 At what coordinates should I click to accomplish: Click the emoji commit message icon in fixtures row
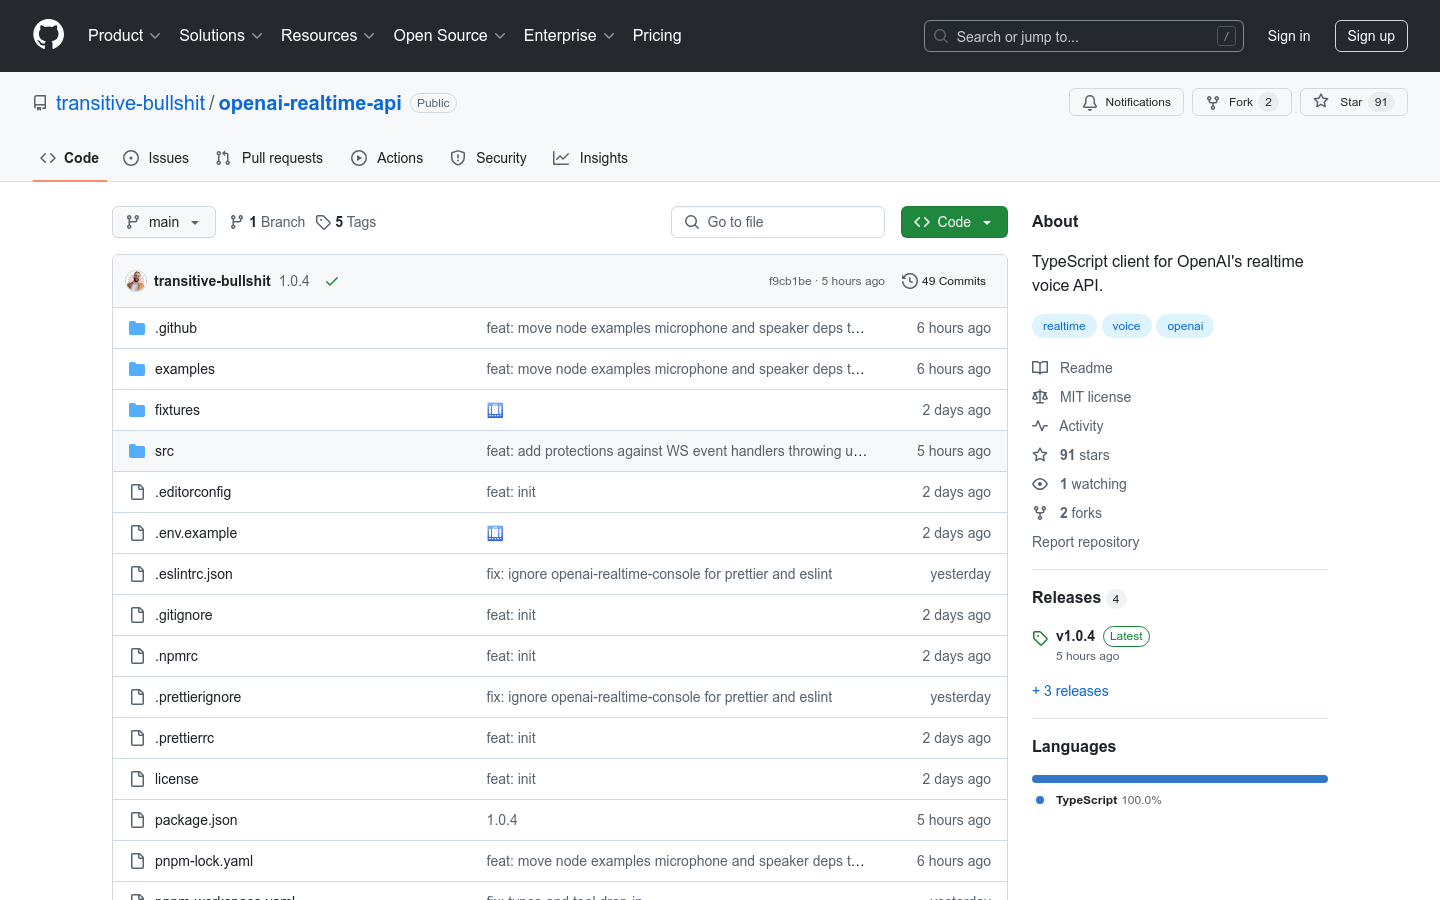(x=495, y=410)
